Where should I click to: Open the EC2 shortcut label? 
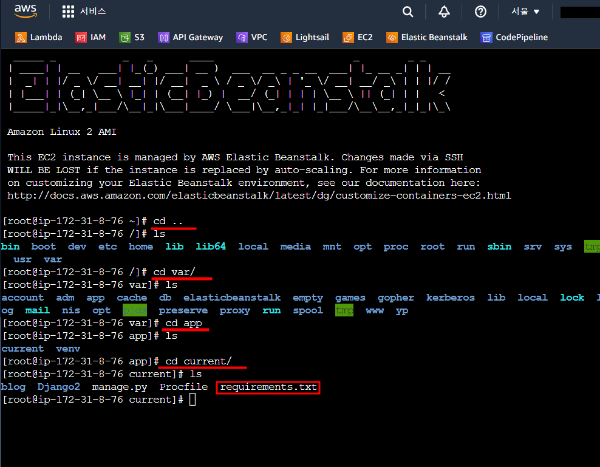click(x=365, y=37)
